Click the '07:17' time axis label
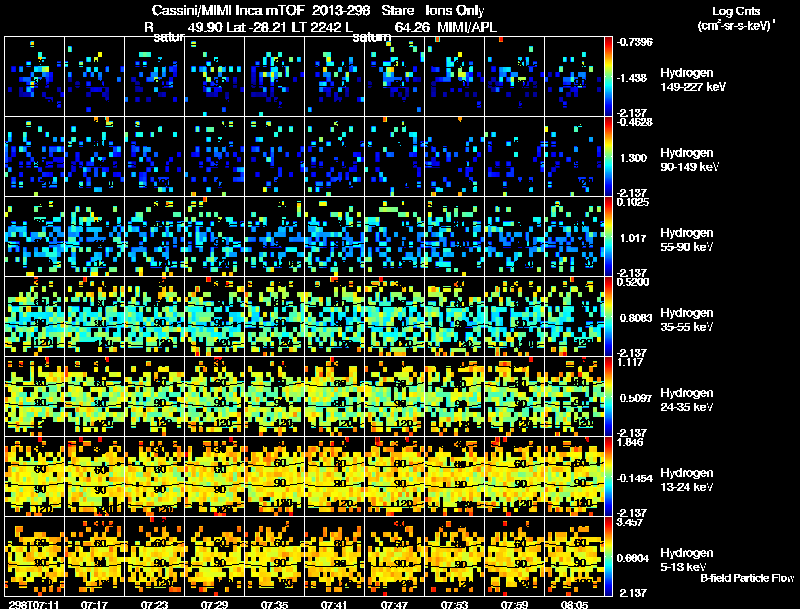Image resolution: width=800 pixels, height=609 pixels. [94, 605]
